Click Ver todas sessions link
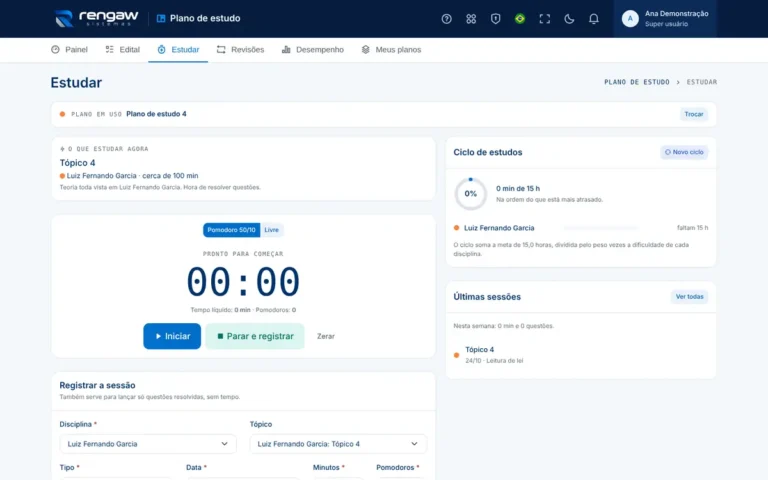 [689, 297]
